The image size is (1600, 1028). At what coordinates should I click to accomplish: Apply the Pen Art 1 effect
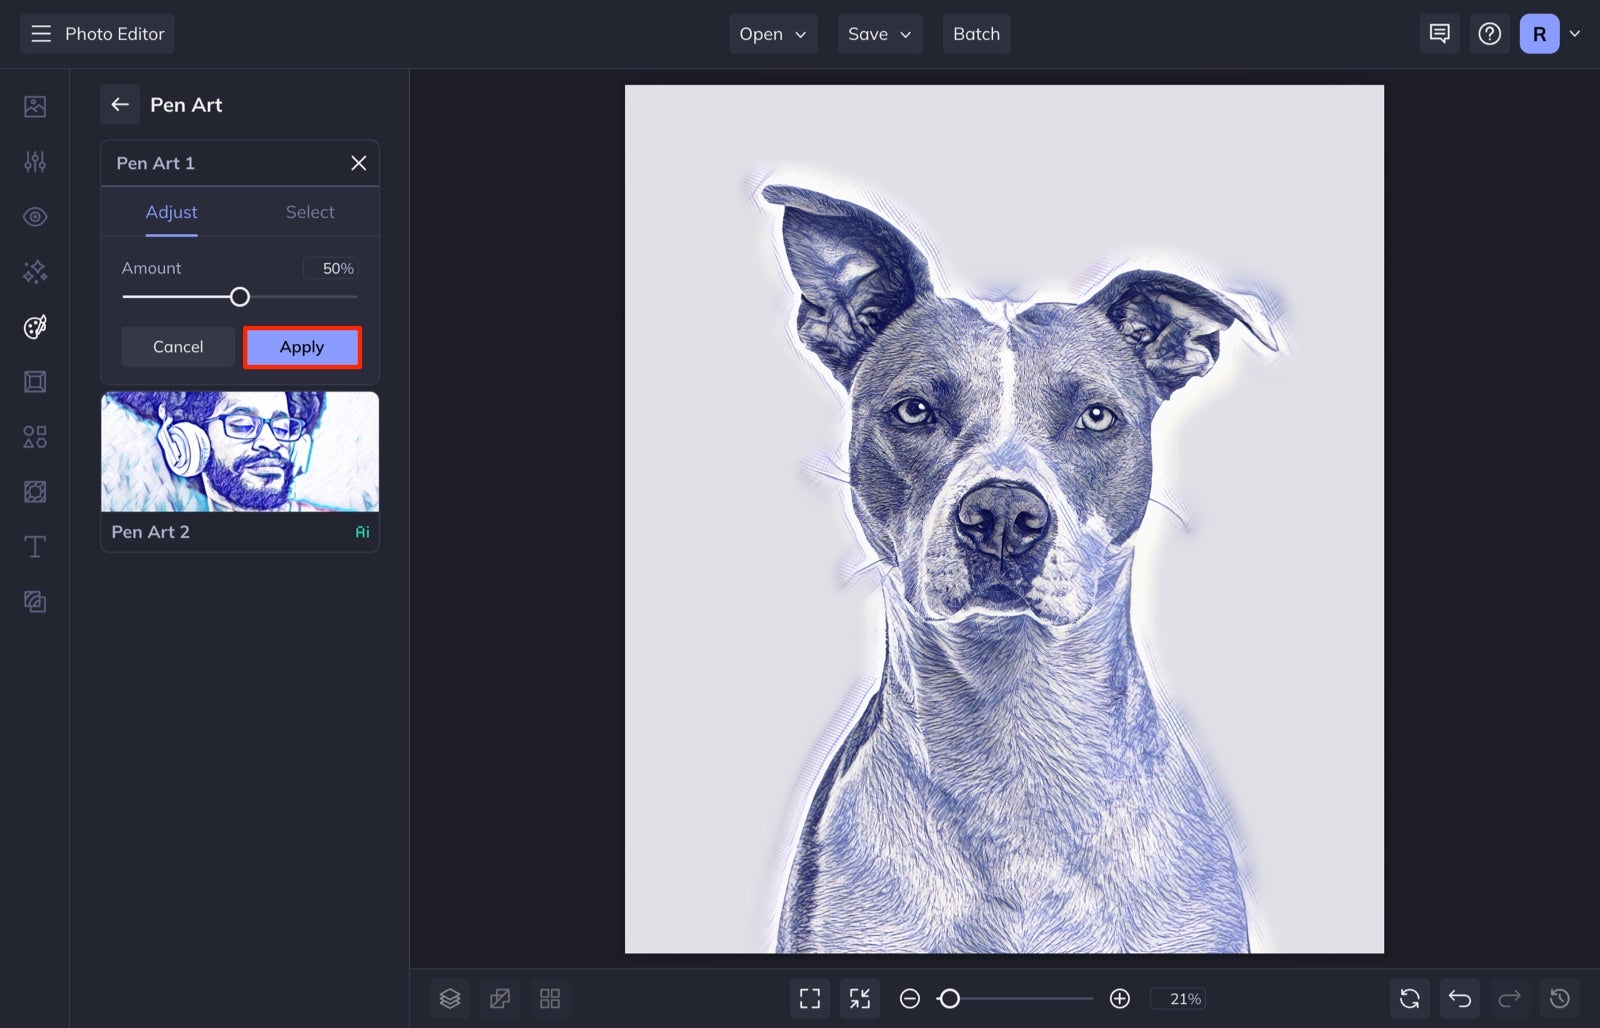[x=302, y=347]
